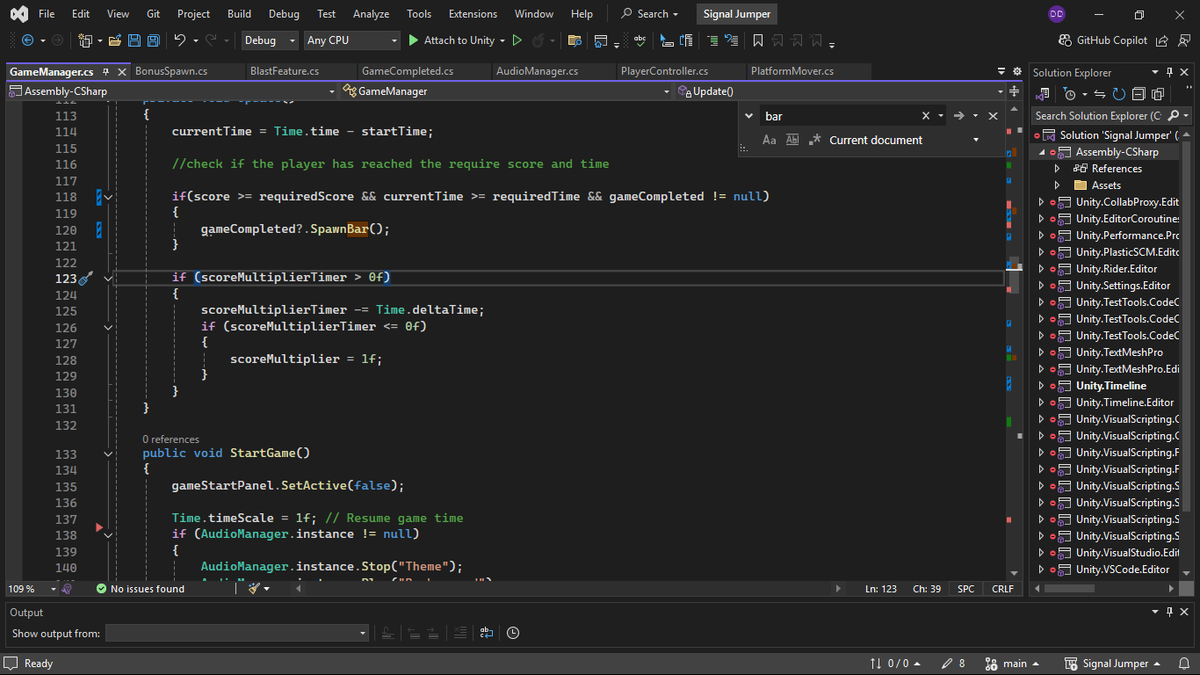The height and width of the screenshot is (675, 1200).
Task: Toggle the replace mode chevron in find box
Action: pos(750,116)
